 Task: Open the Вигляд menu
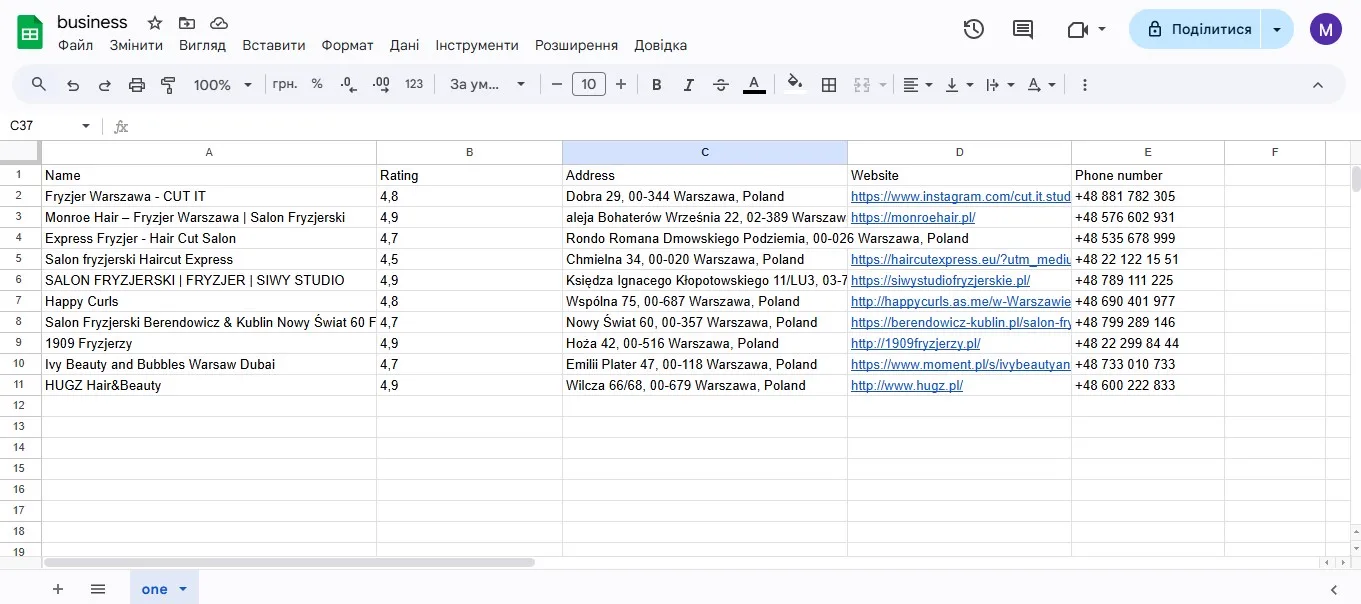point(203,45)
